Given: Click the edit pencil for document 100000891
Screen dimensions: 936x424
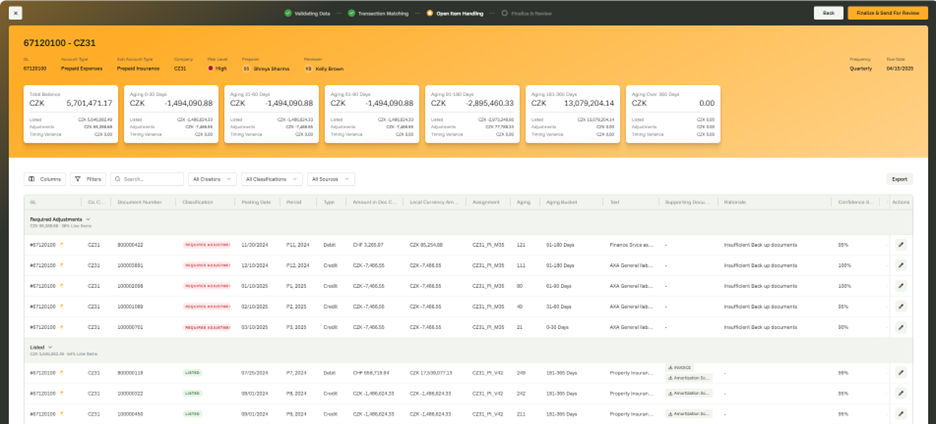Looking at the screenshot, I should (x=900, y=265).
